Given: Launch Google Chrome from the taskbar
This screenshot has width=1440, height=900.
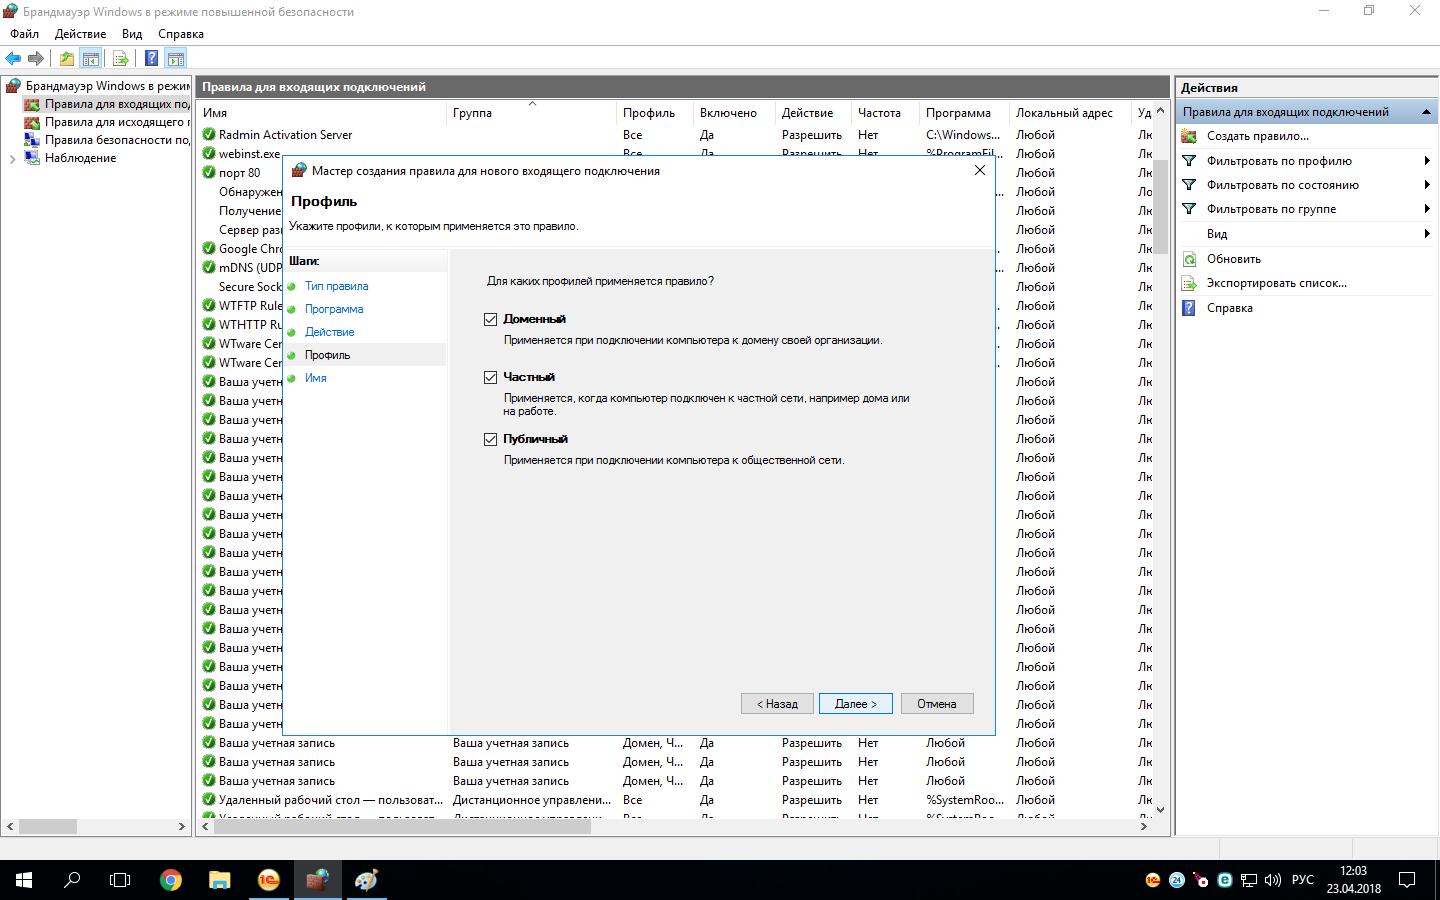Looking at the screenshot, I should (171, 880).
